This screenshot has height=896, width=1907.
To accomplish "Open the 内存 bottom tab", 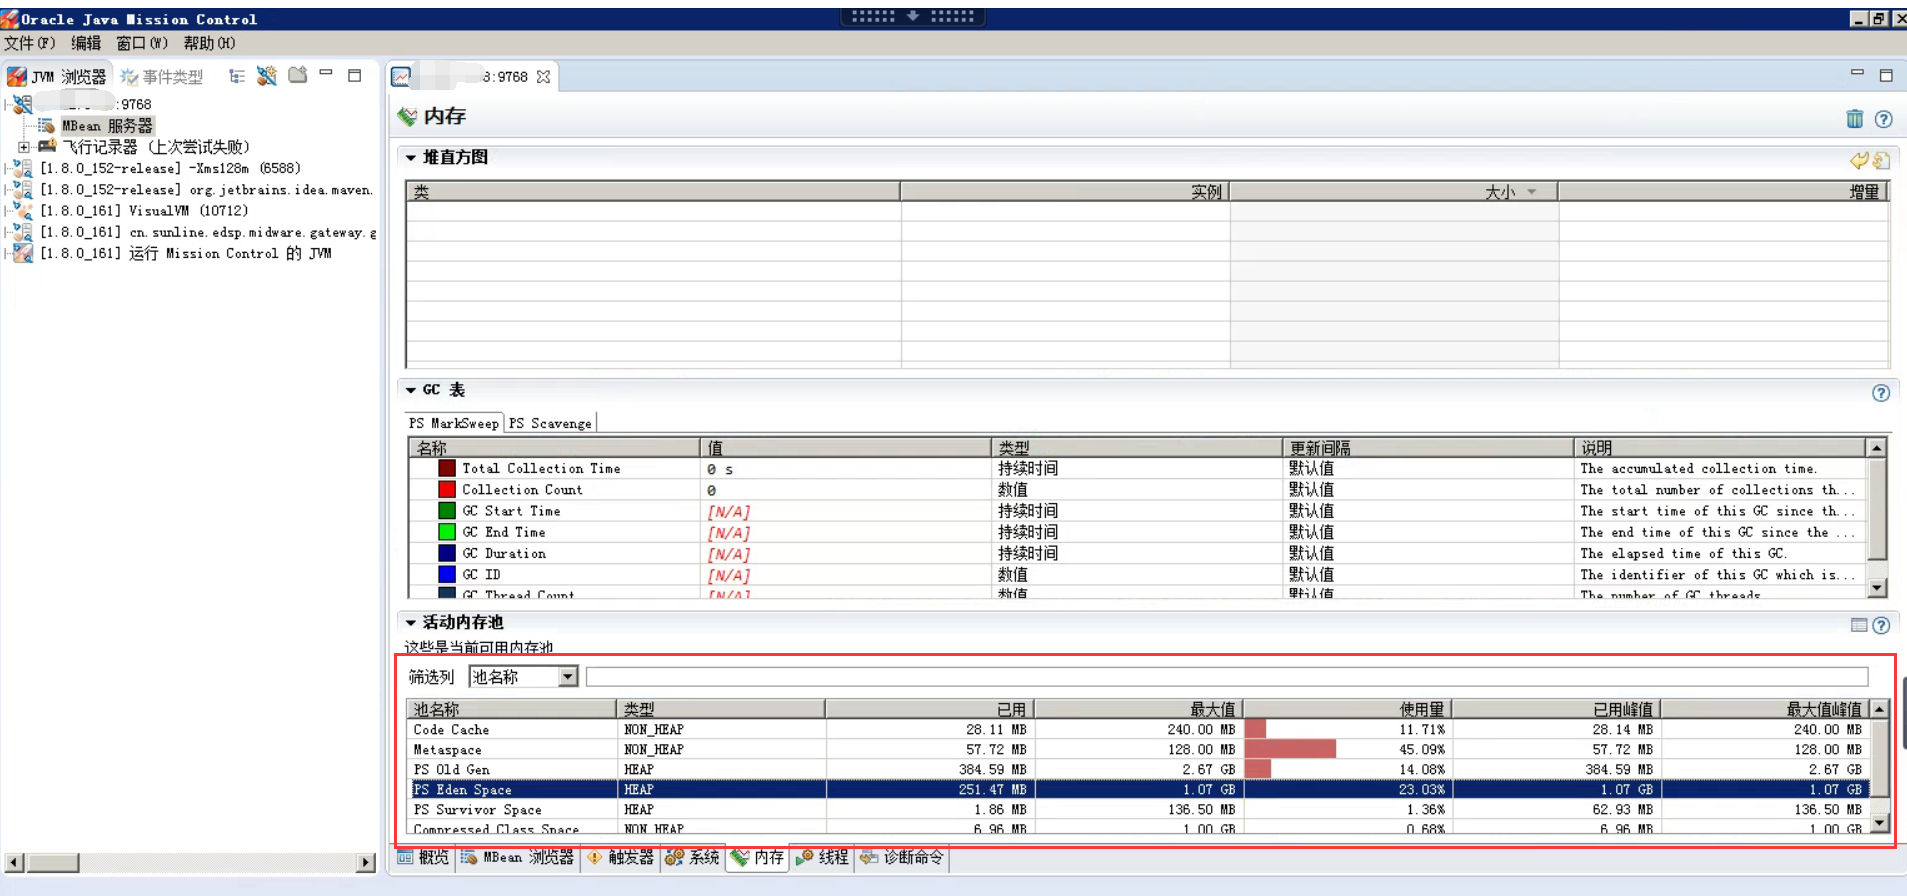I will coord(758,857).
